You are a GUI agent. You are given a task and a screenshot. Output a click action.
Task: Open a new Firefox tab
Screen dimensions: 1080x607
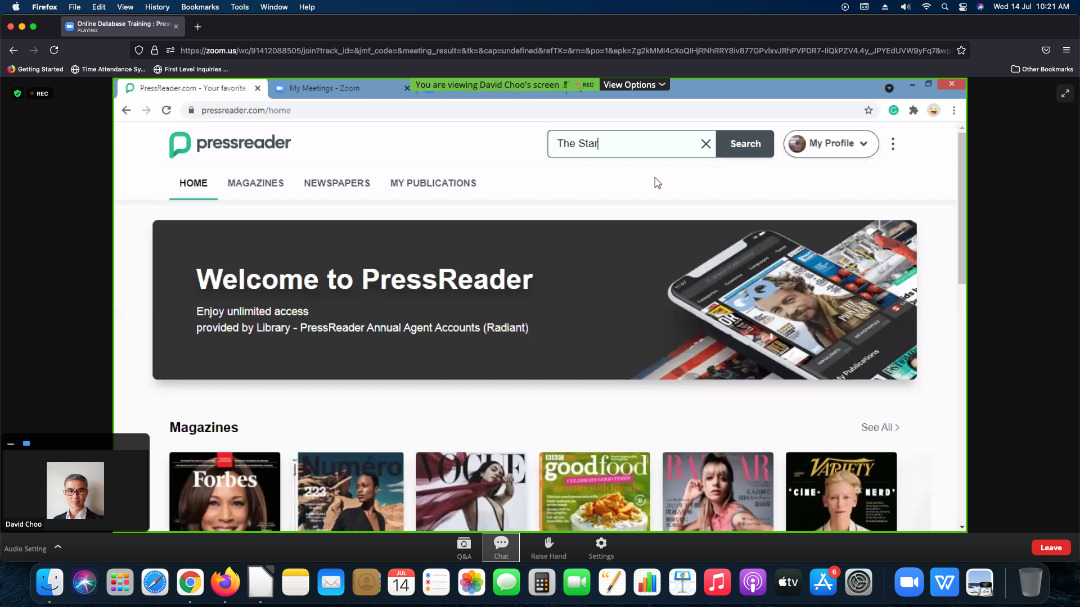(198, 27)
